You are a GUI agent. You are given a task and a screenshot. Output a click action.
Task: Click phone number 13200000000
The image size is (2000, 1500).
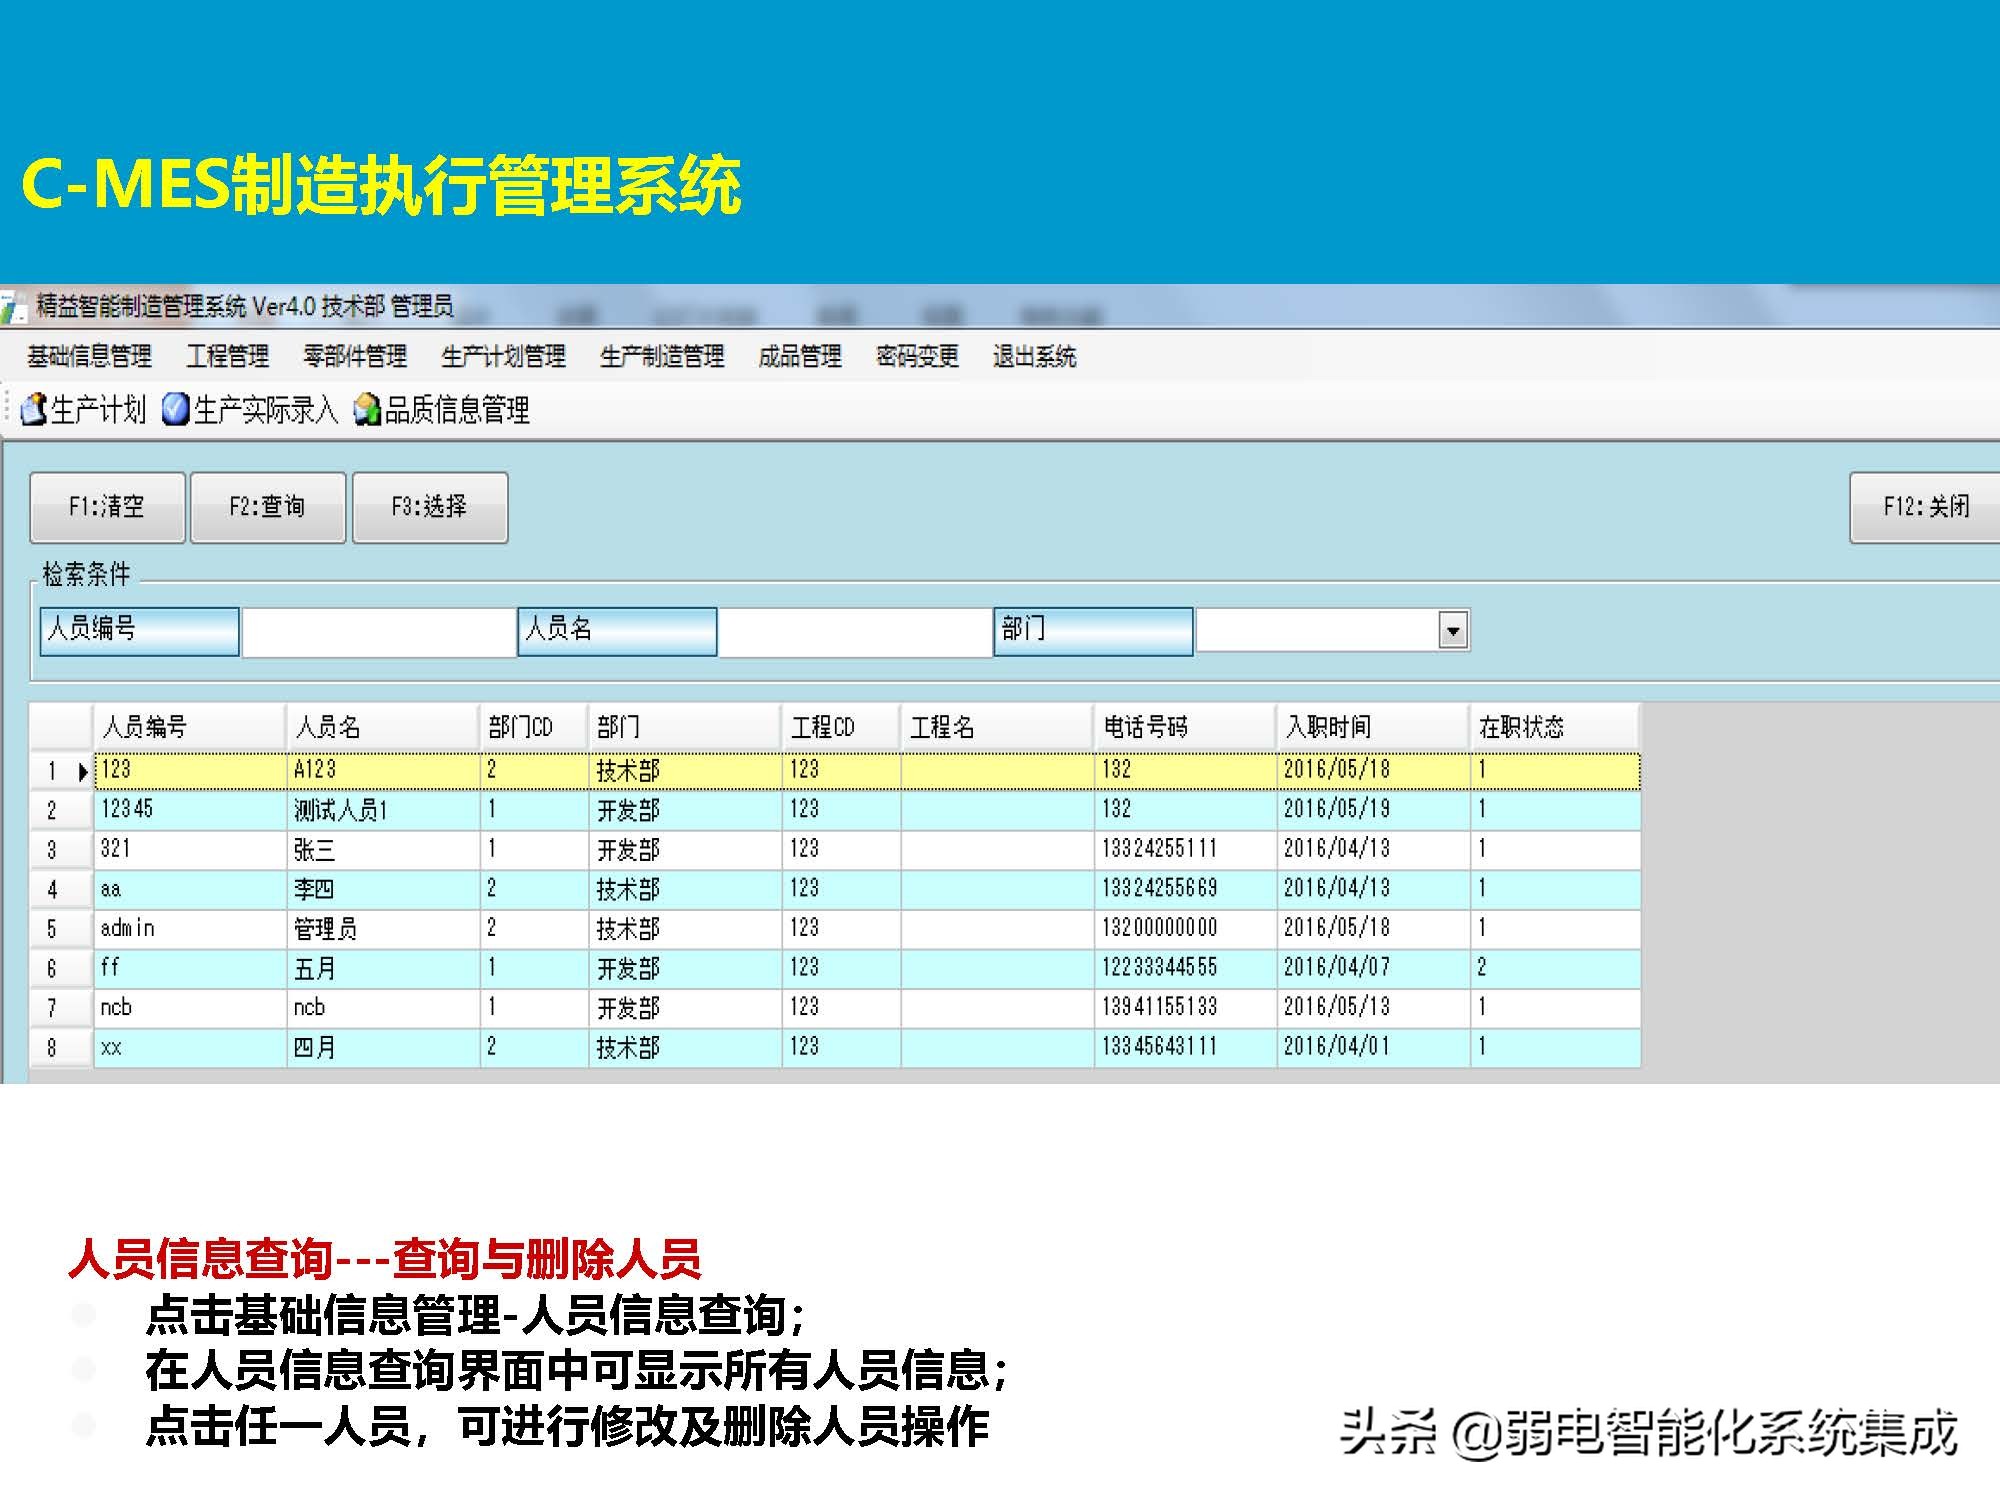(1185, 928)
